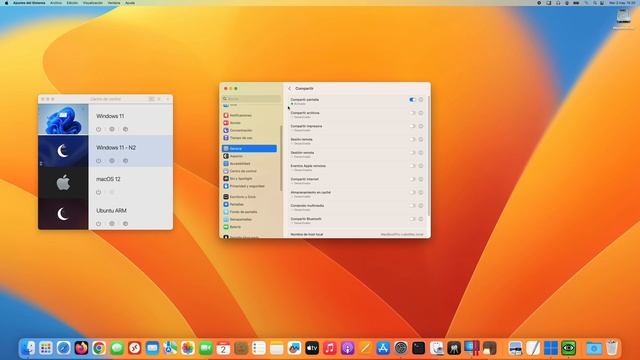This screenshot has height=360, width=640.
Task: Open Pantallas in settings sidebar
Action: [x=249, y=204]
